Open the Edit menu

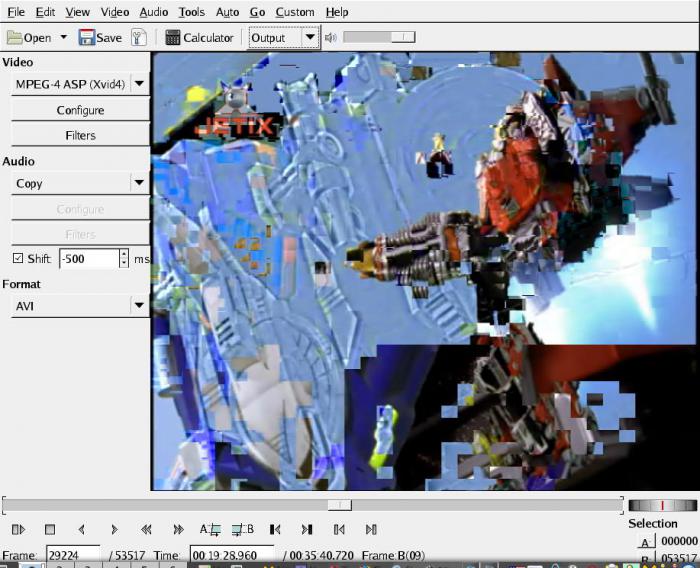click(45, 12)
